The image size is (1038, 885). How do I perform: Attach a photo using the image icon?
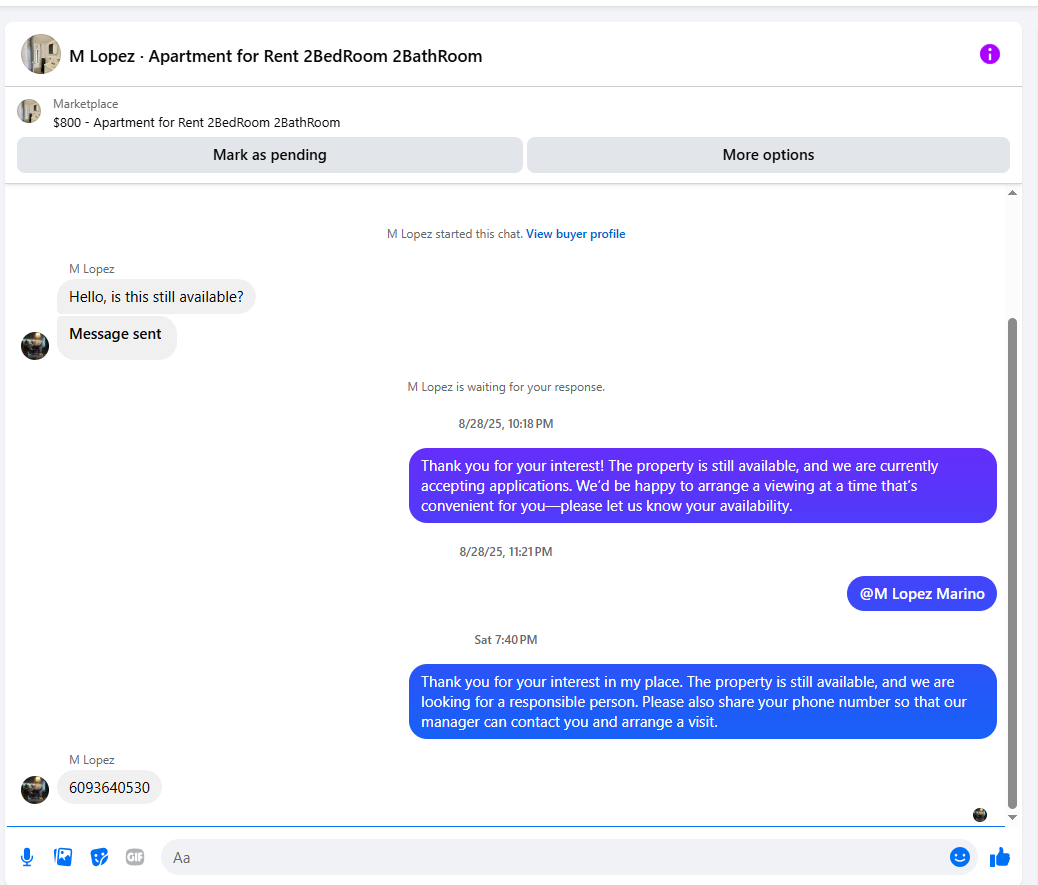pyautogui.click(x=63, y=857)
